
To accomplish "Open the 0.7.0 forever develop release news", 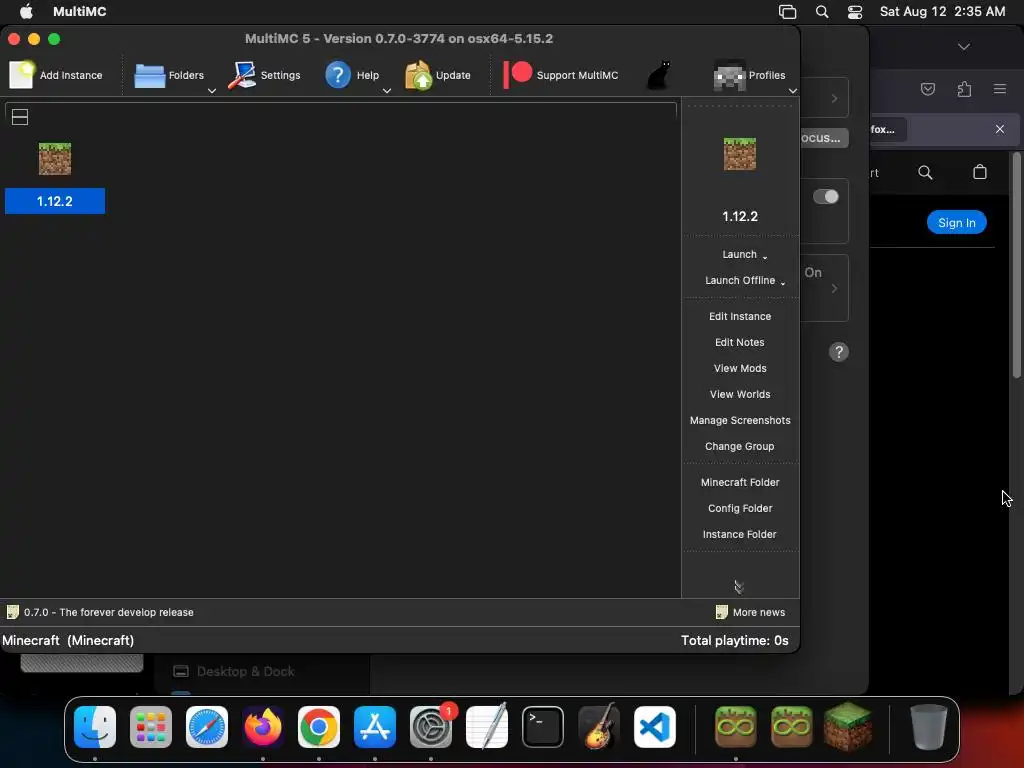I will pyautogui.click(x=108, y=613).
